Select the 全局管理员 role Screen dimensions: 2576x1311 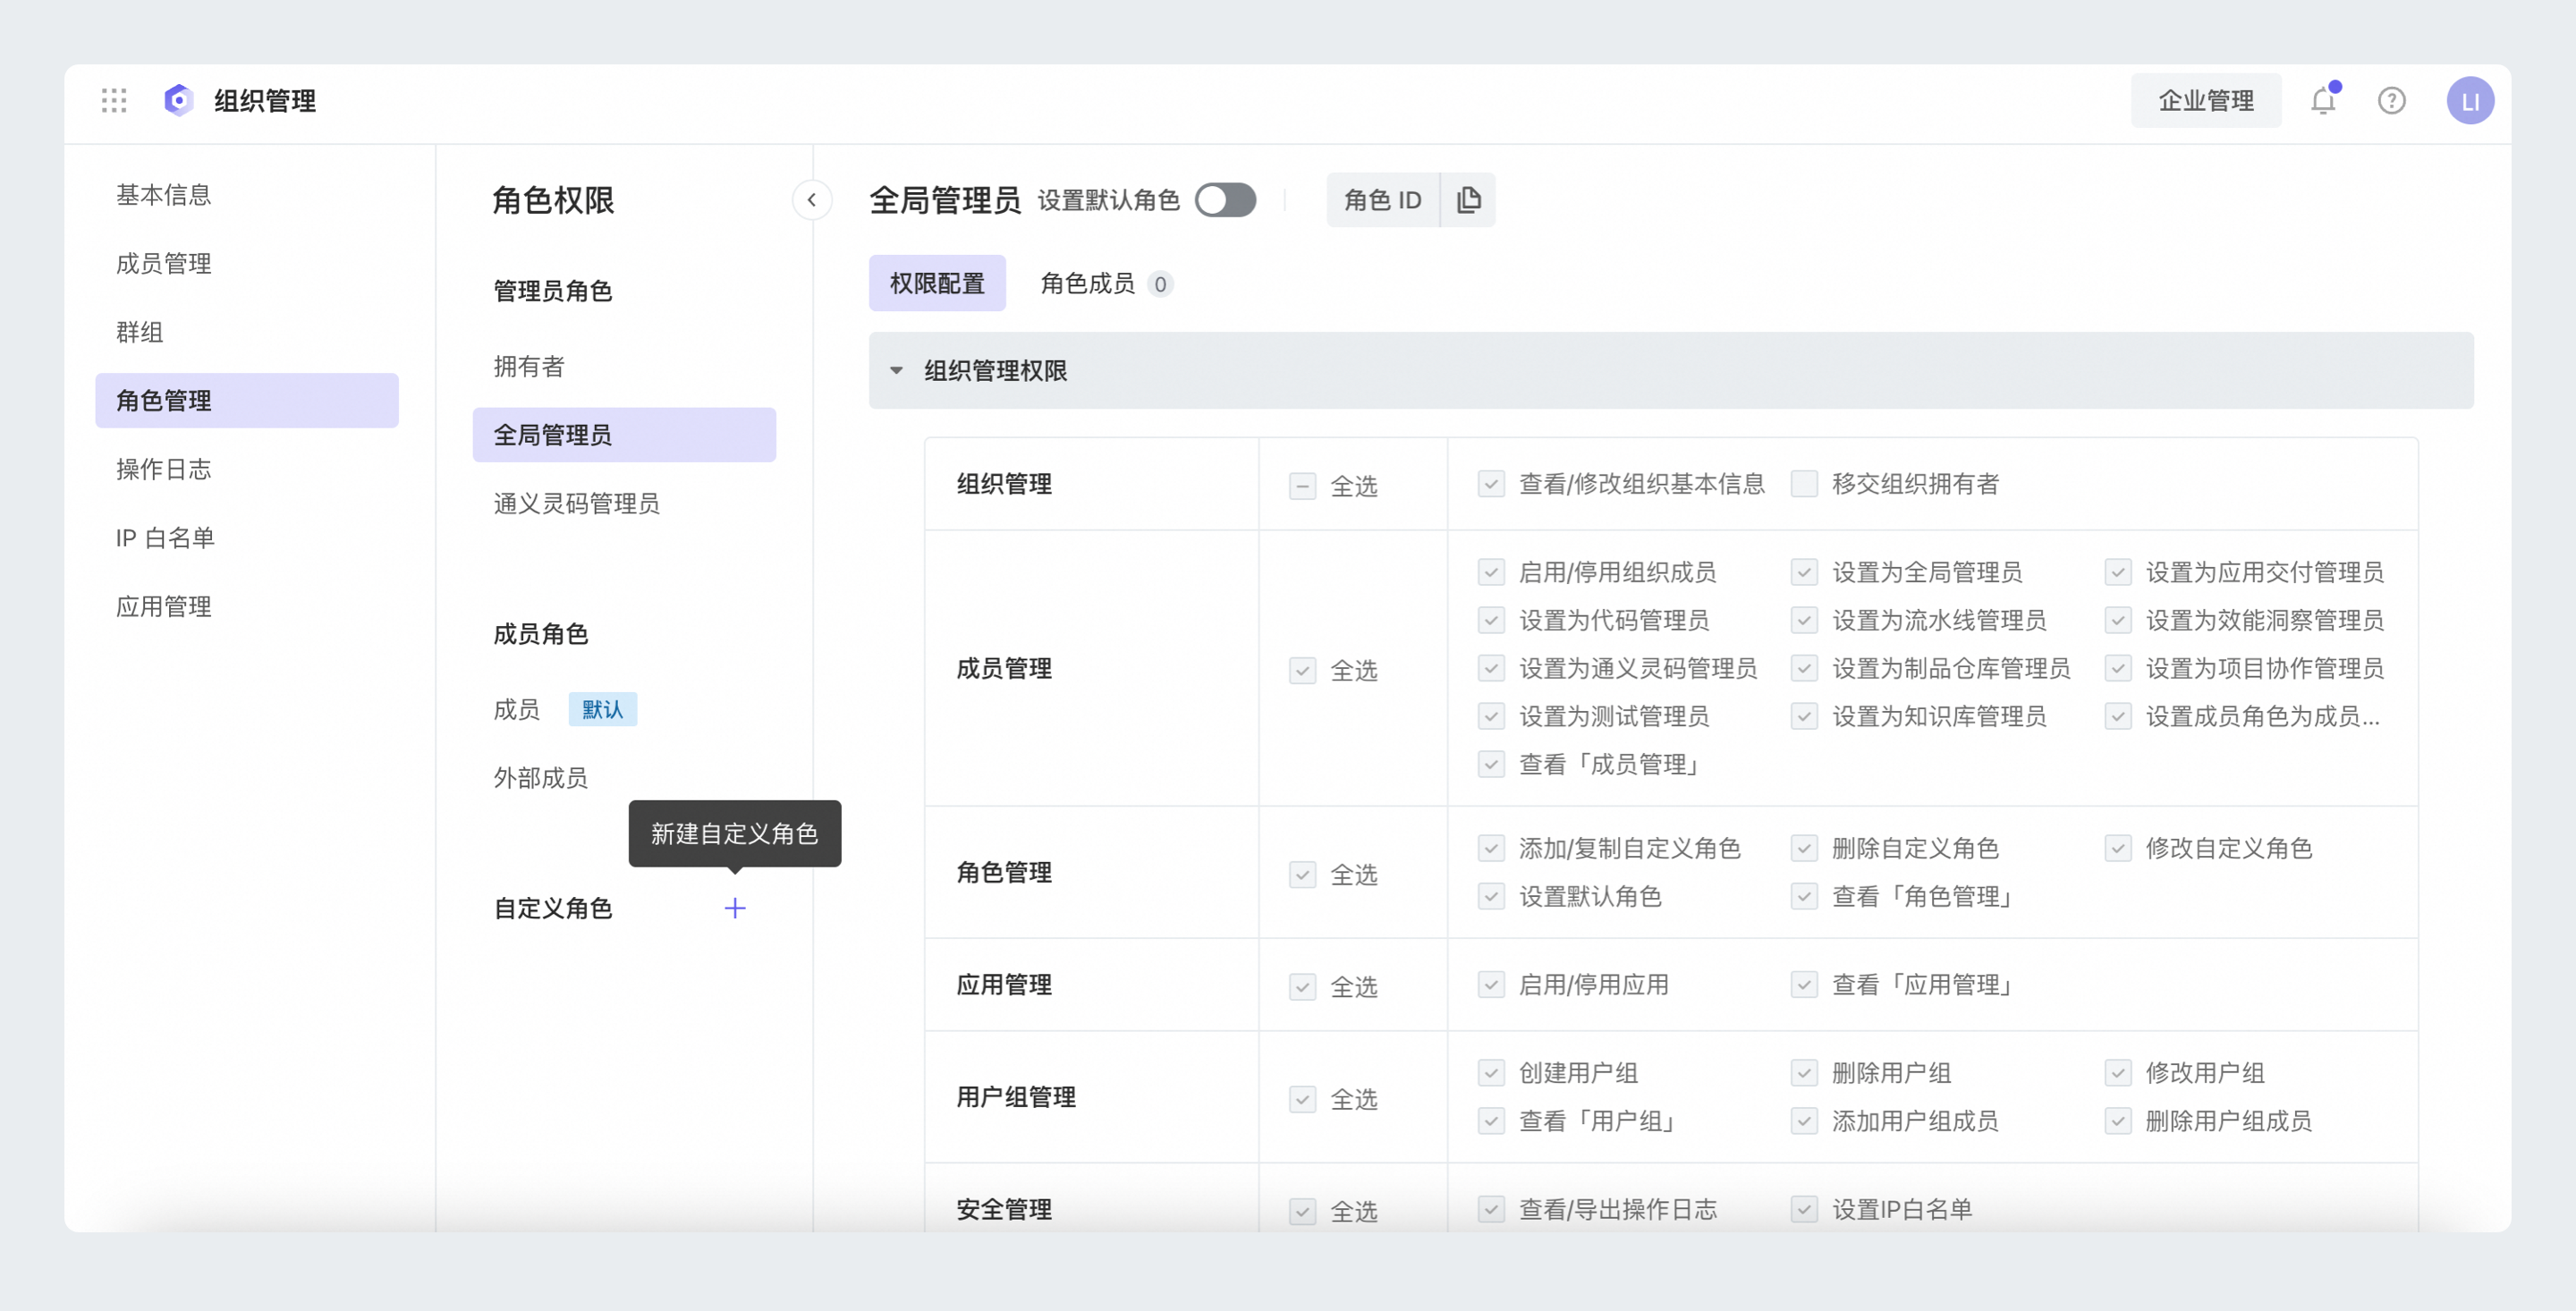click(x=624, y=435)
